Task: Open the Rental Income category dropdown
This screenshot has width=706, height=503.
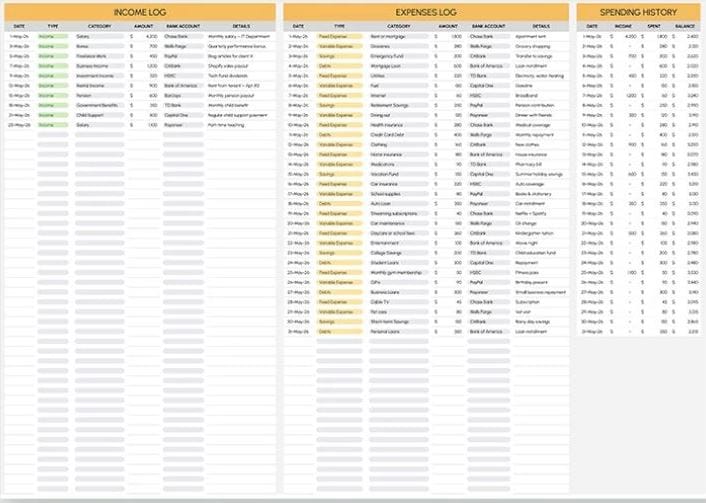Action: (100, 86)
